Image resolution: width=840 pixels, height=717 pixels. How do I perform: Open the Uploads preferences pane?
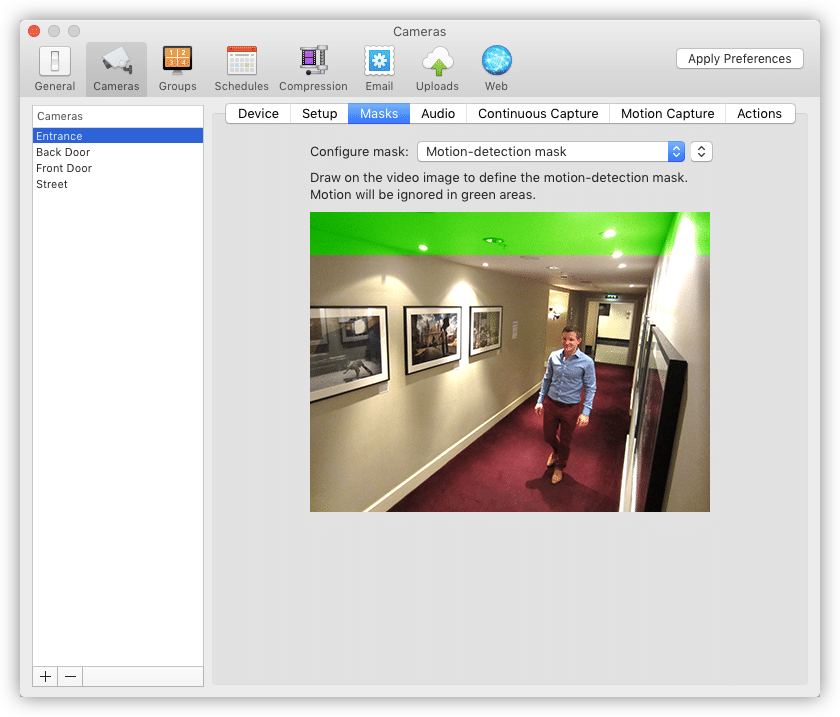(437, 68)
